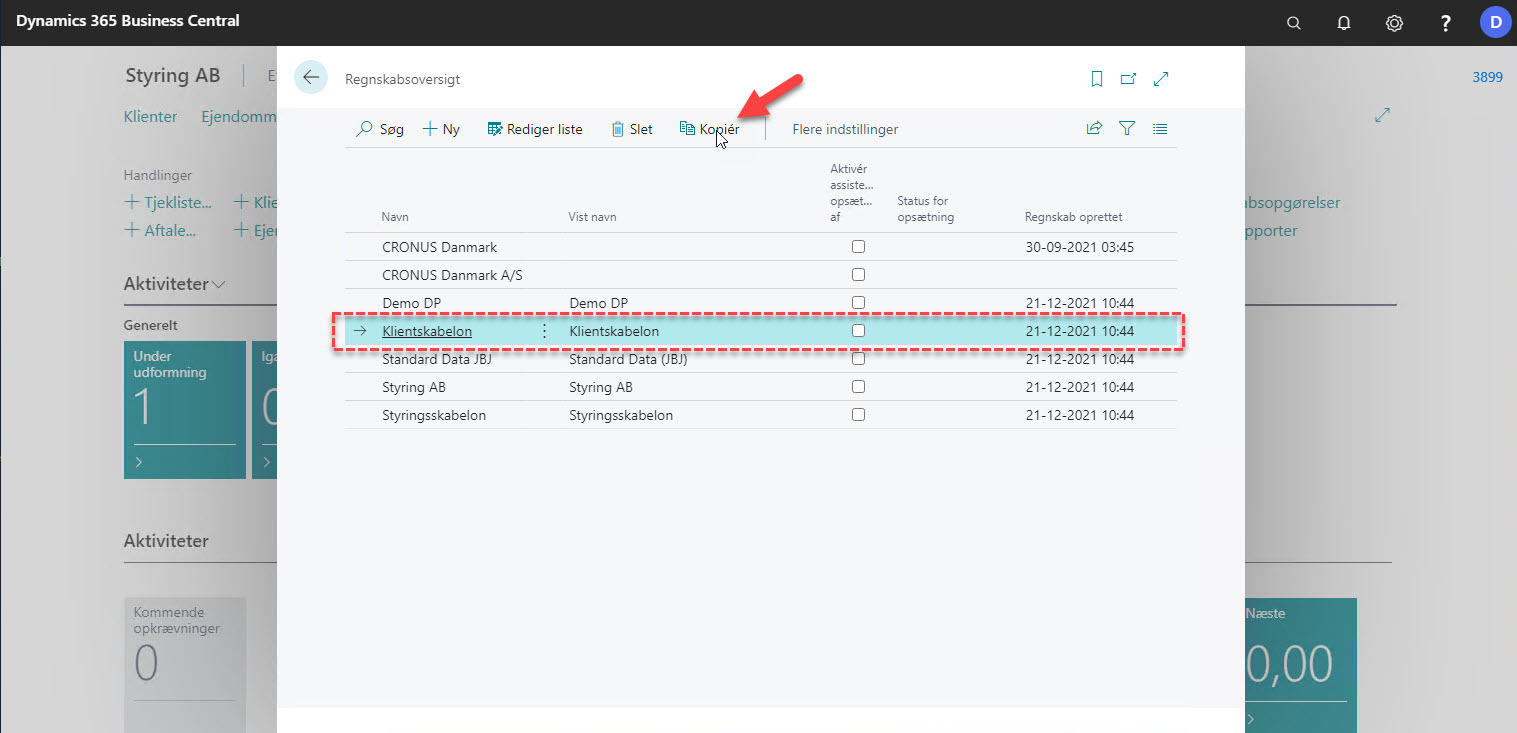Tick the checkbox for CRONUS Danmark
The image size is (1517, 733).
pos(858,247)
